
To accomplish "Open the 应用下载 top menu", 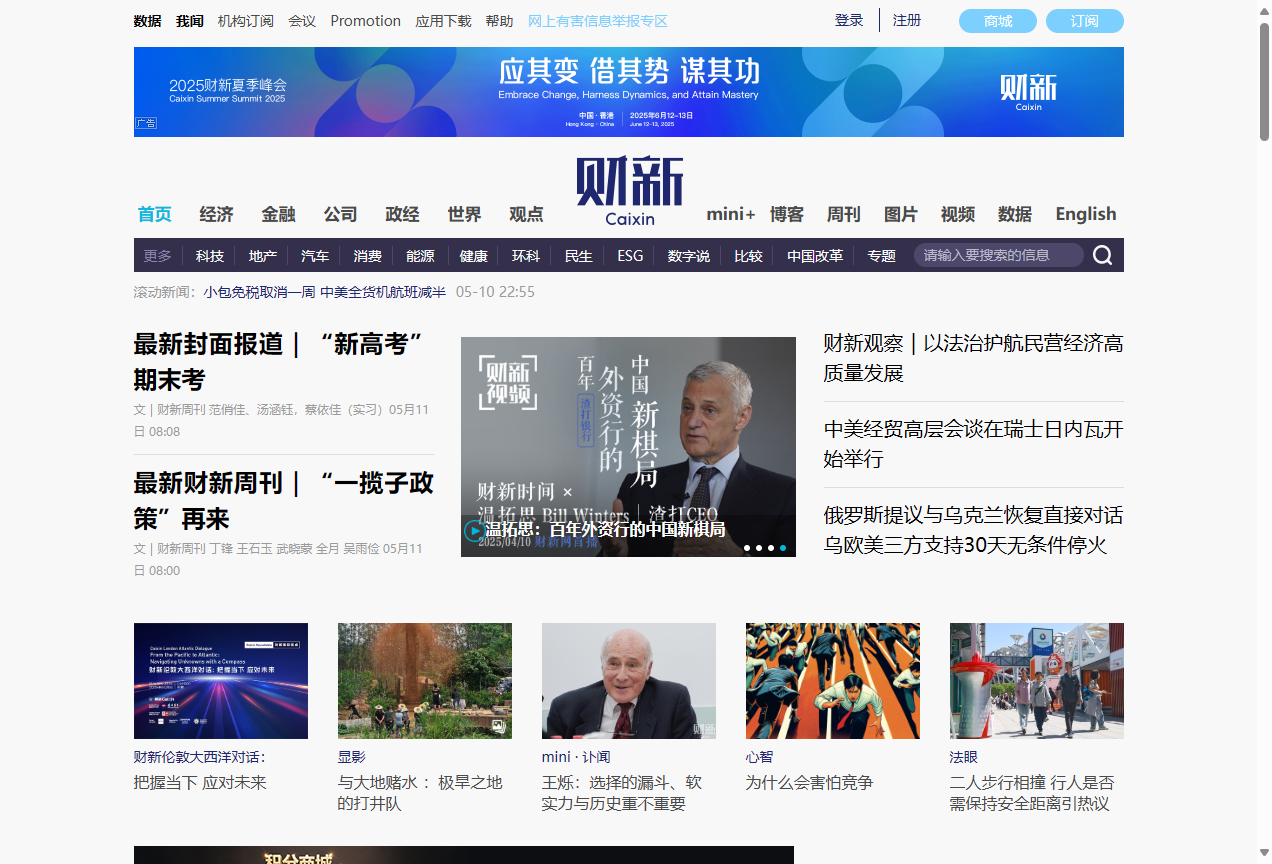I will (x=443, y=21).
